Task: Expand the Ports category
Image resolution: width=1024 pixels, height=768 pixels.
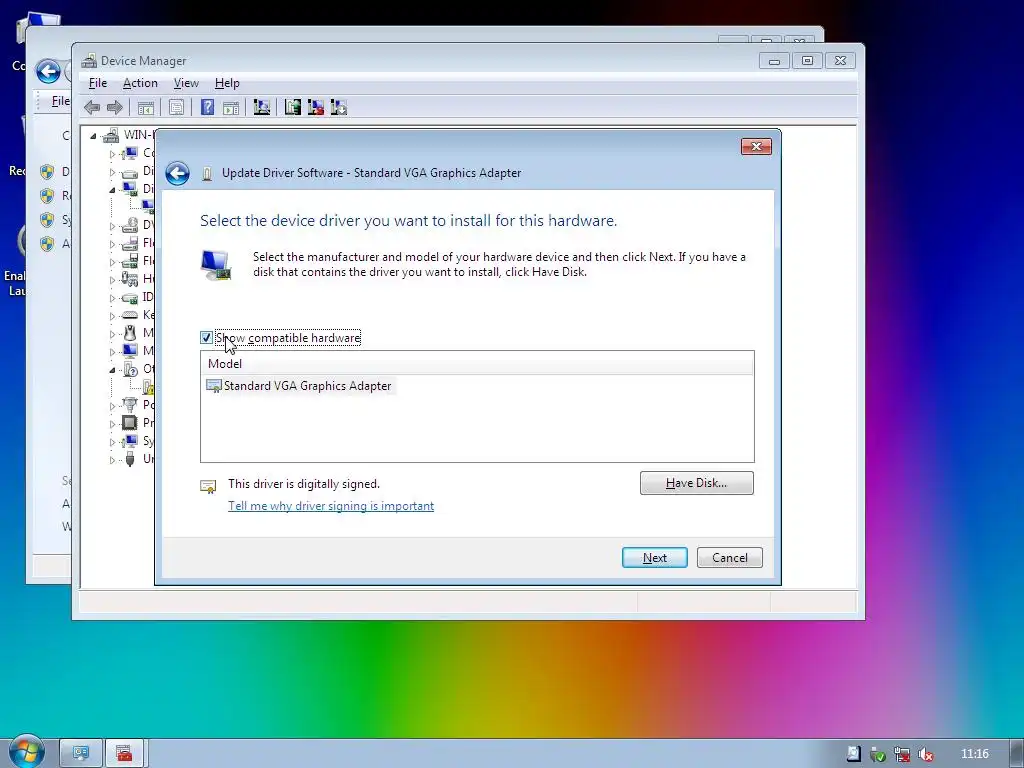Action: click(x=112, y=406)
